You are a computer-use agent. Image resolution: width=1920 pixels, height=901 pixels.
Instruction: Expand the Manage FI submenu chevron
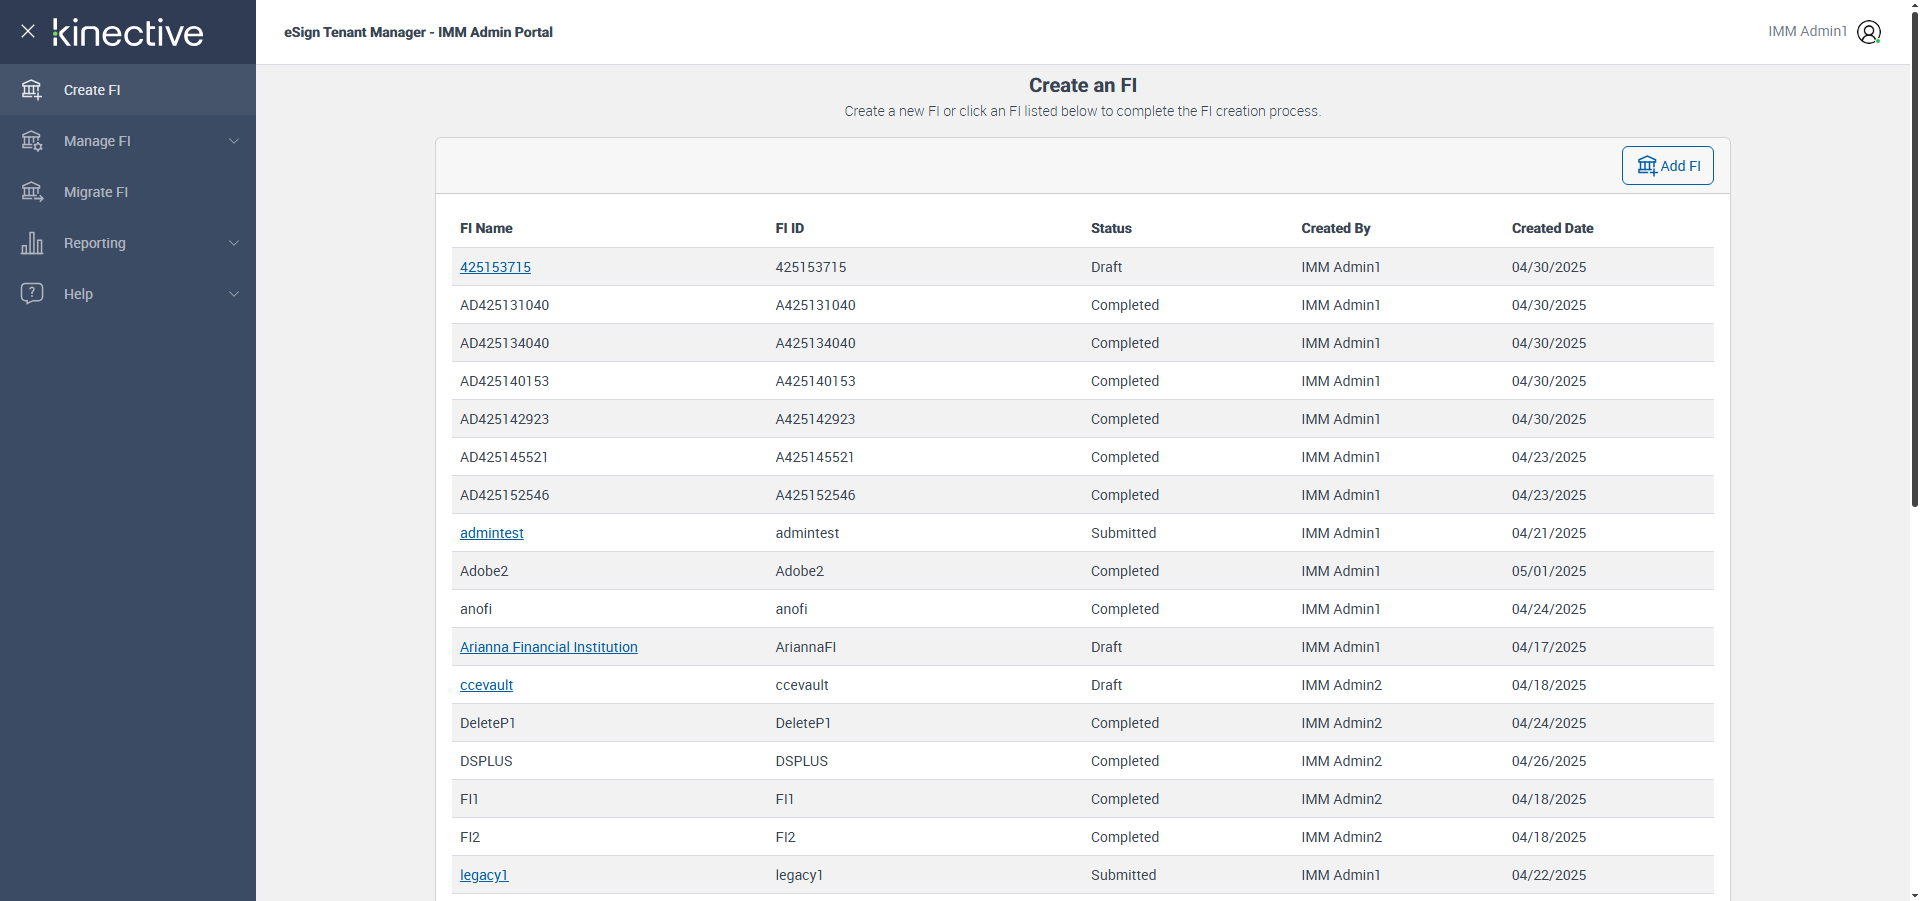234,141
